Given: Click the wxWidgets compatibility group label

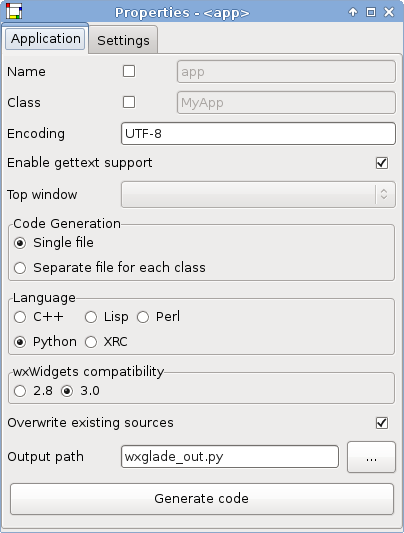Looking at the screenshot, I should click(x=88, y=372).
